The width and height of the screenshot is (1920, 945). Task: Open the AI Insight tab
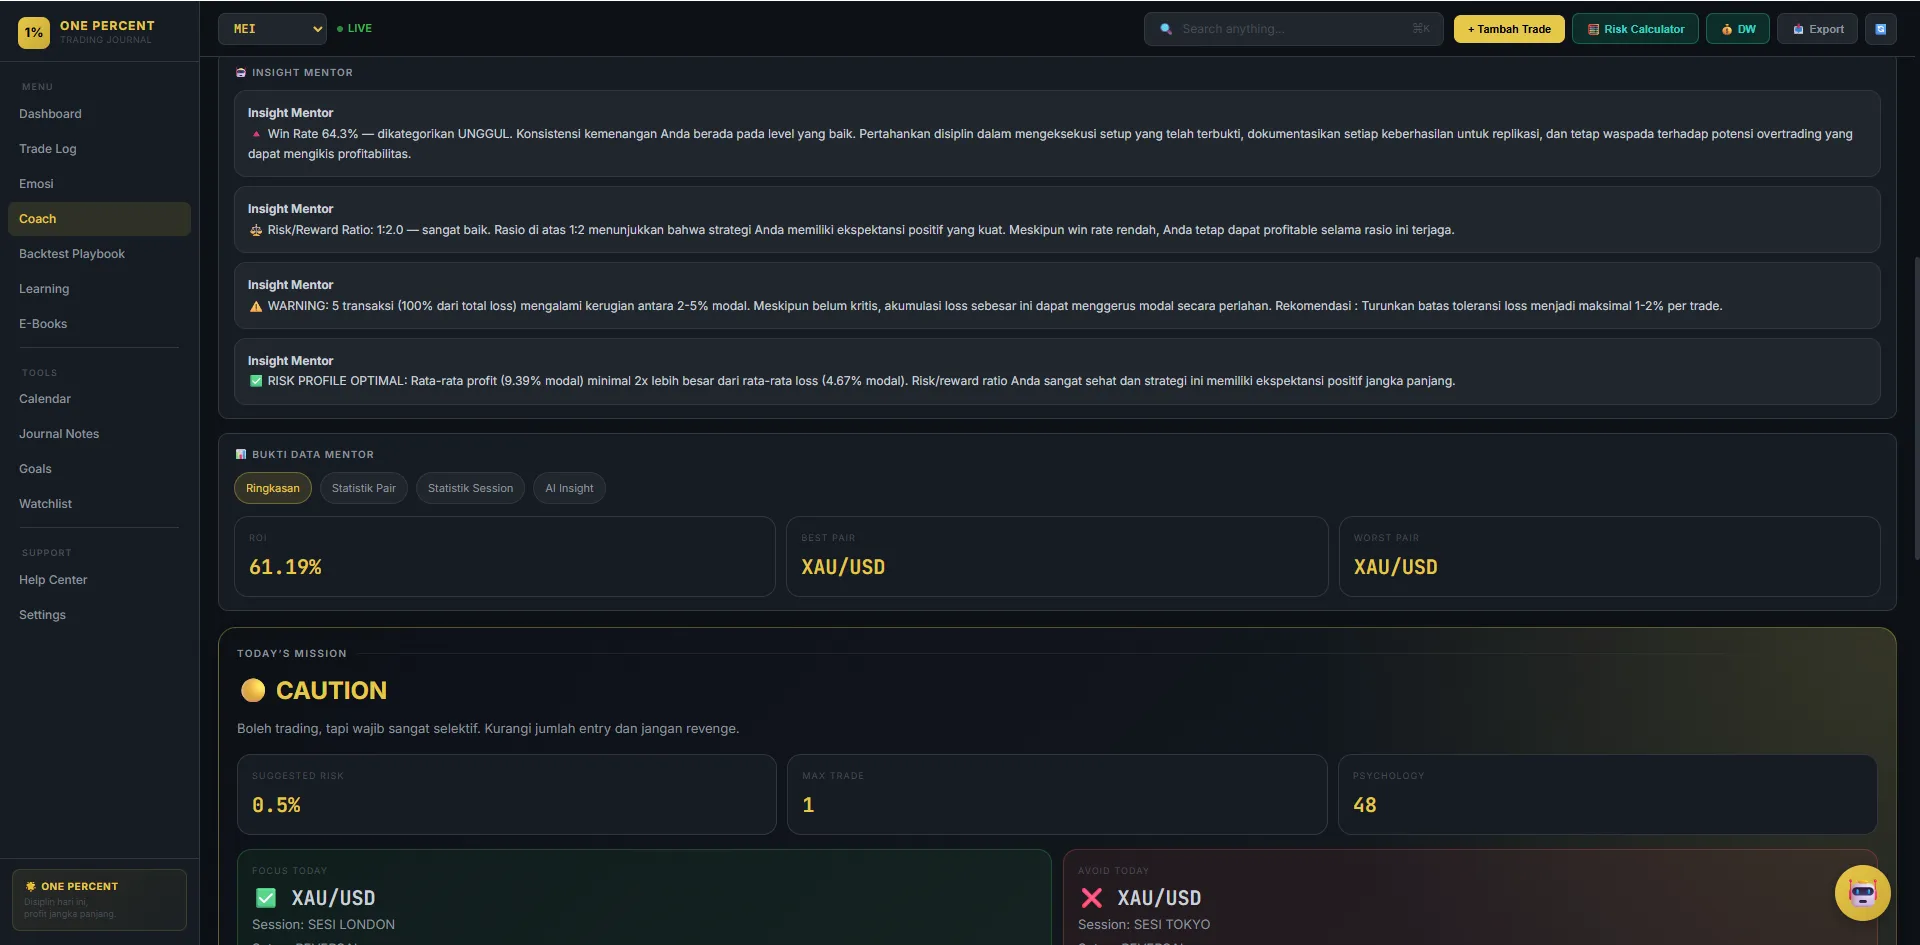coord(569,488)
